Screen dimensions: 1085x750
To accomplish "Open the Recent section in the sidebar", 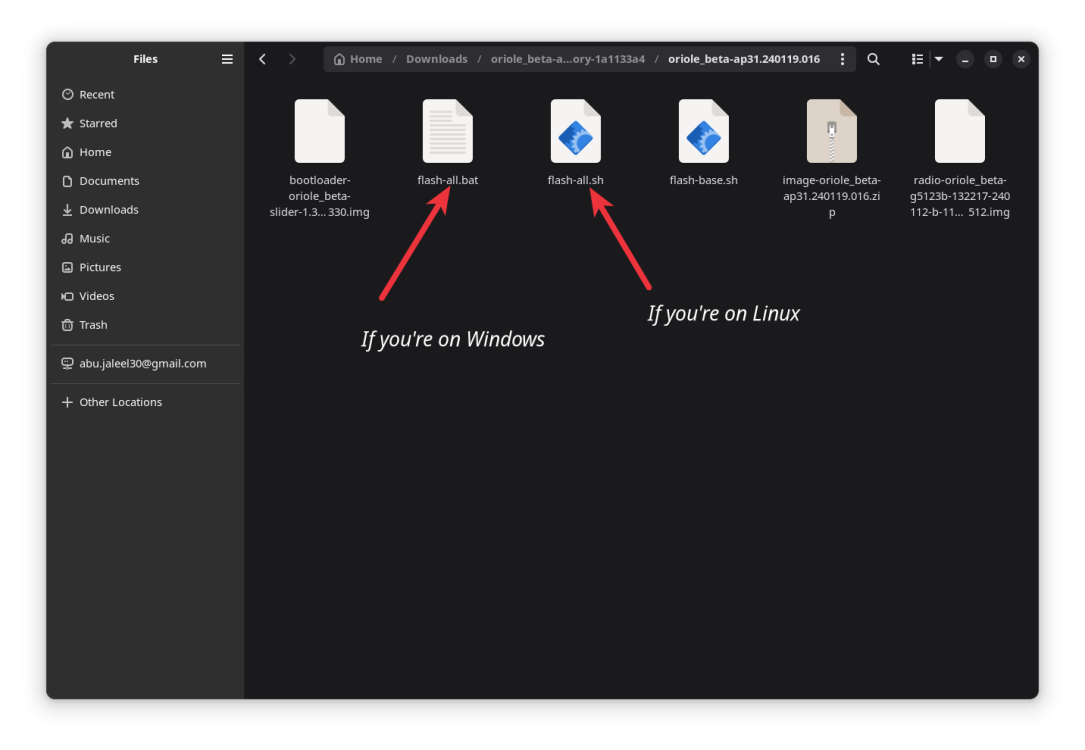I will pos(96,94).
